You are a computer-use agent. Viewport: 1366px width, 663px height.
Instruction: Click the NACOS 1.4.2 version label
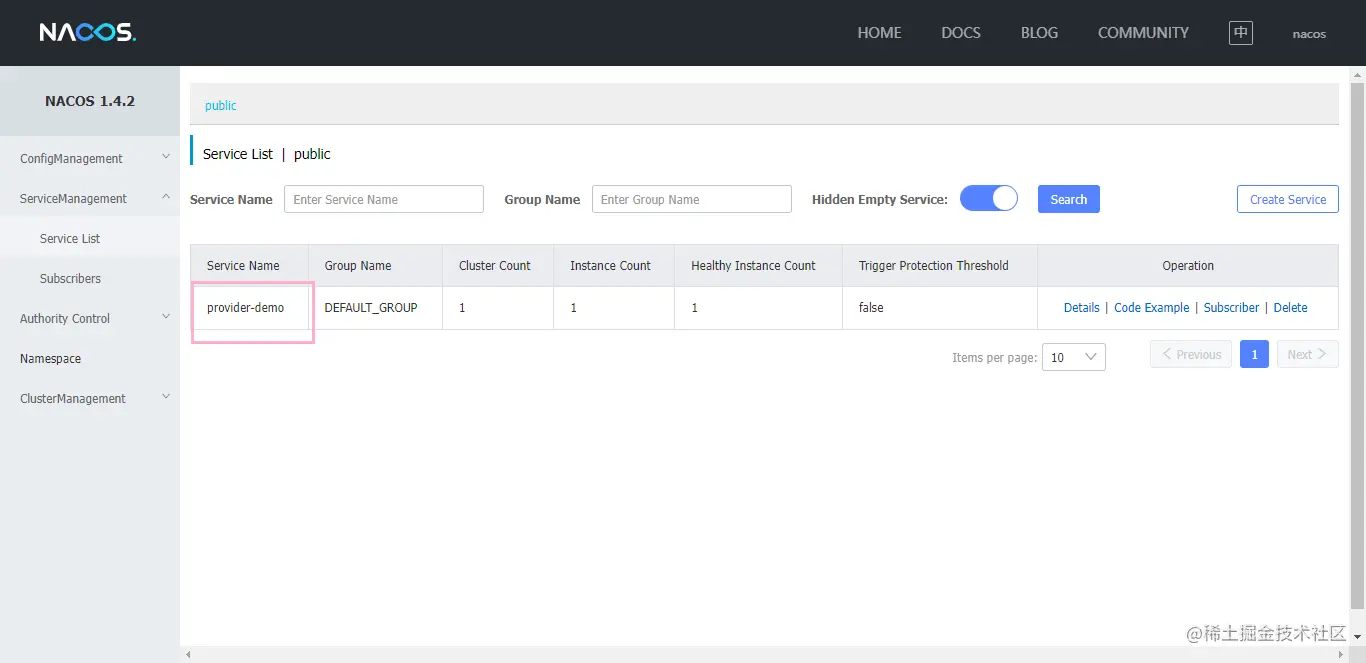90,101
